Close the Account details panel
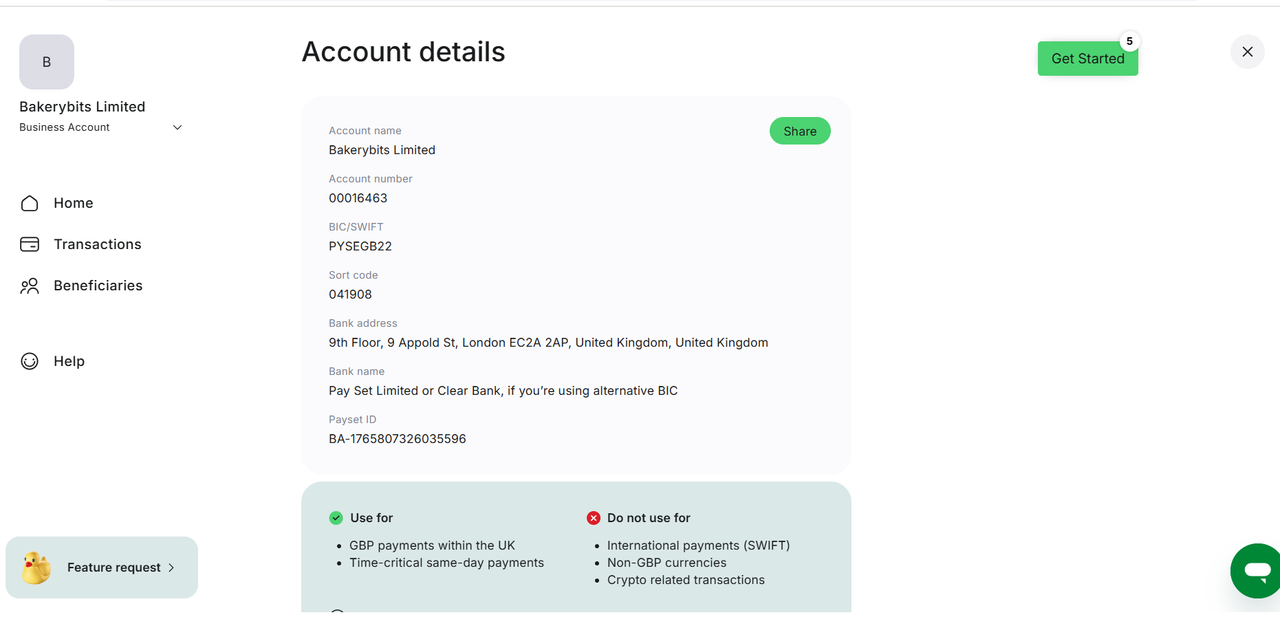1280x624 pixels. (x=1247, y=52)
